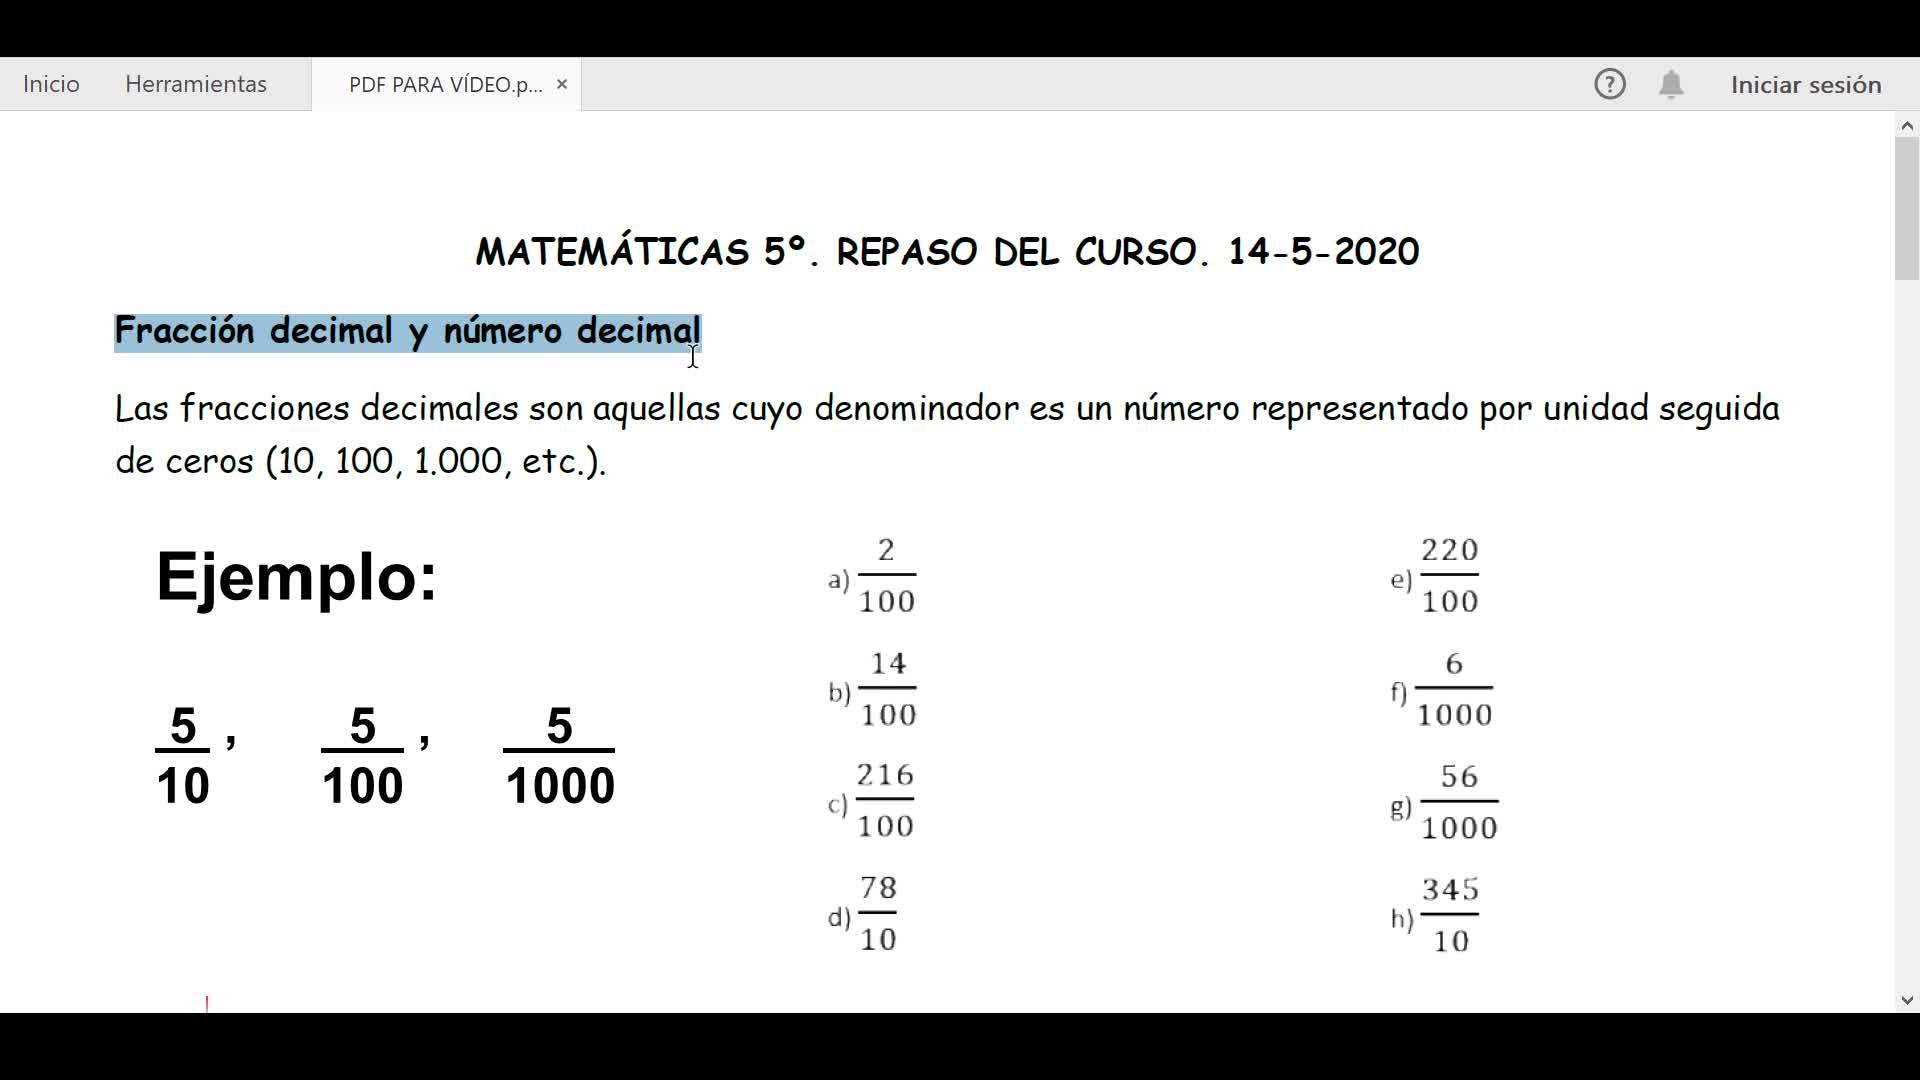Image resolution: width=1920 pixels, height=1080 pixels.
Task: Click Iniciar sesión to sign in
Action: point(1806,85)
